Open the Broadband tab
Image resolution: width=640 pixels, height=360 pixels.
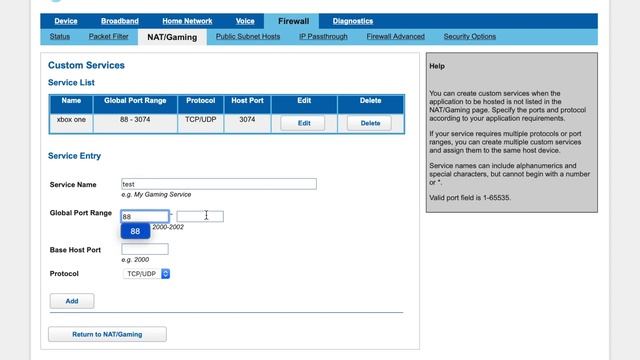[120, 21]
